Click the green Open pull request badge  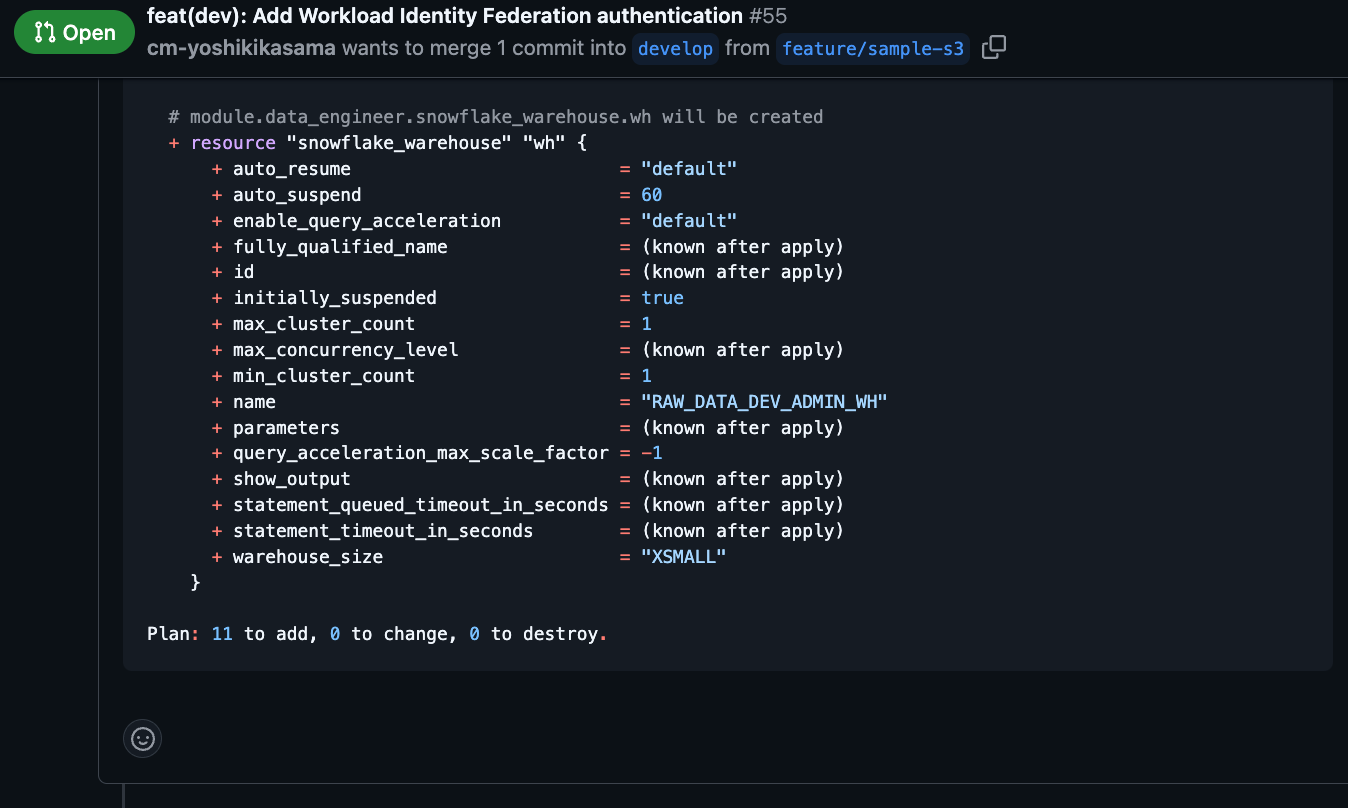click(74, 33)
